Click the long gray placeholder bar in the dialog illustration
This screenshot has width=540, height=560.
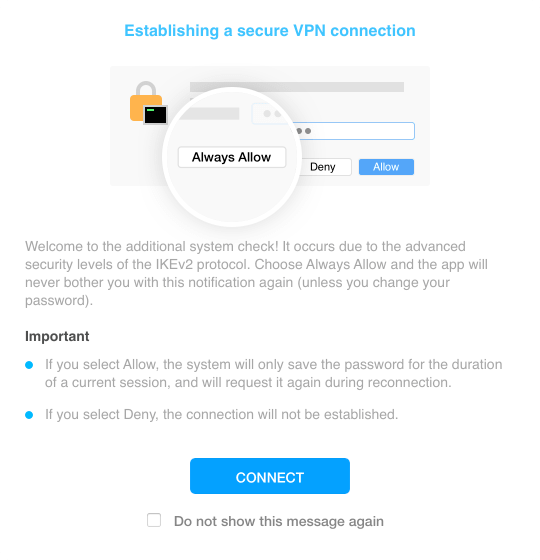pos(297,87)
